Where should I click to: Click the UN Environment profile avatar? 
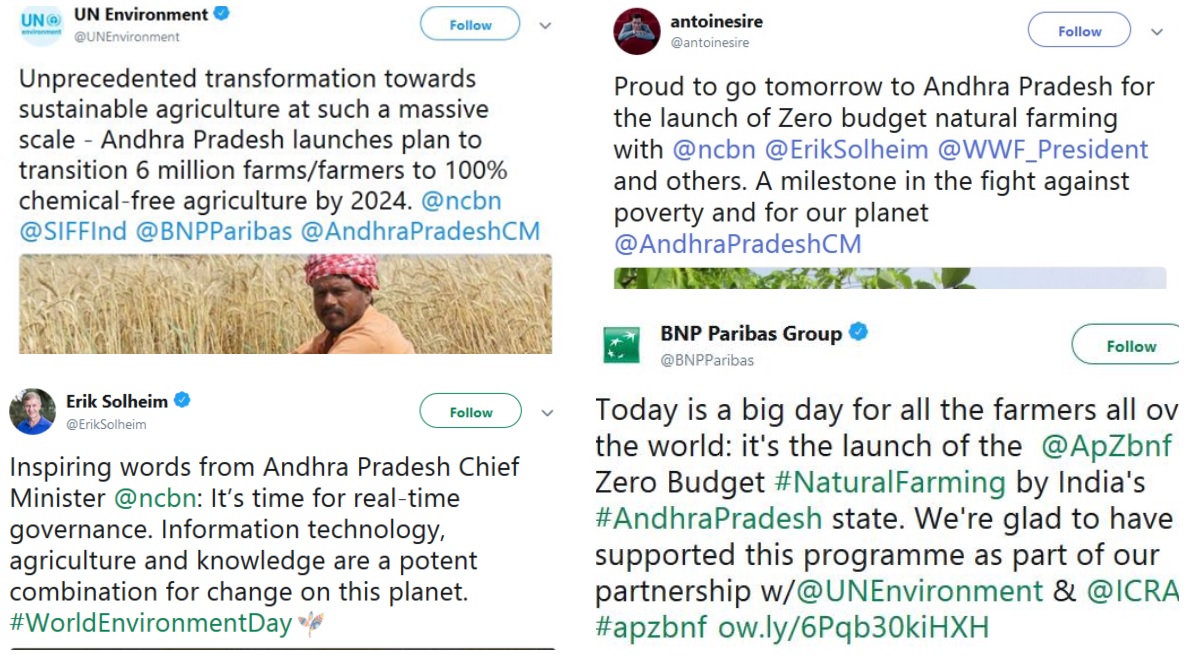point(42,25)
